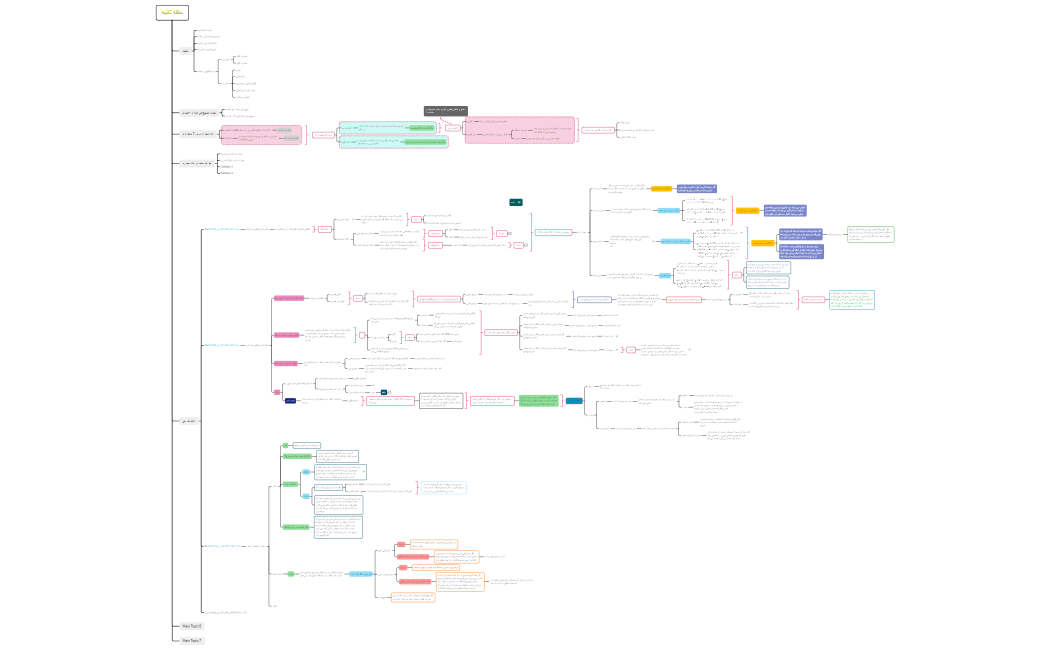Click the green-bordered box at far right
1050x650 pixels.
click(x=870, y=233)
